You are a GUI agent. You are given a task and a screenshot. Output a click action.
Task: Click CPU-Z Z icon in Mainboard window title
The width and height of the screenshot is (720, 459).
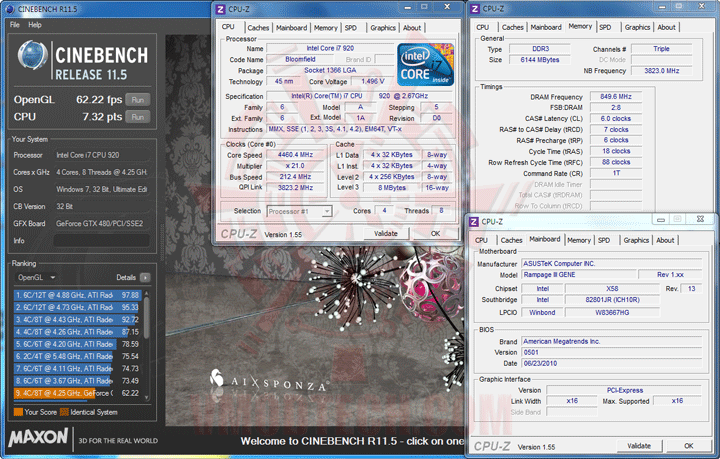click(474, 222)
